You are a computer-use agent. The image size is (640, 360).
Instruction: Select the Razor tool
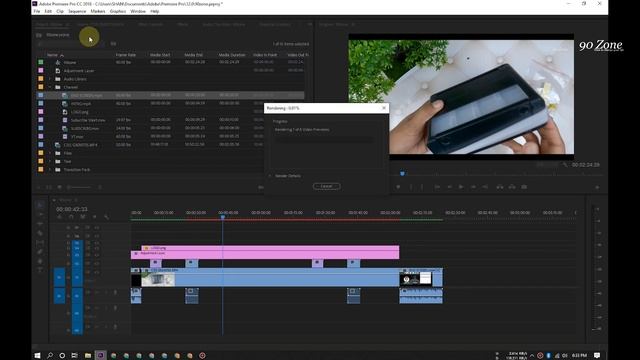tap(40, 233)
